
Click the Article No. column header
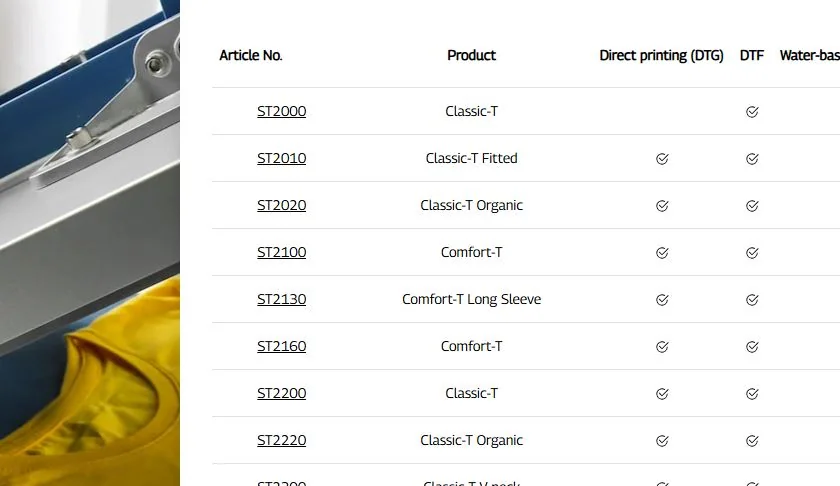click(x=251, y=55)
